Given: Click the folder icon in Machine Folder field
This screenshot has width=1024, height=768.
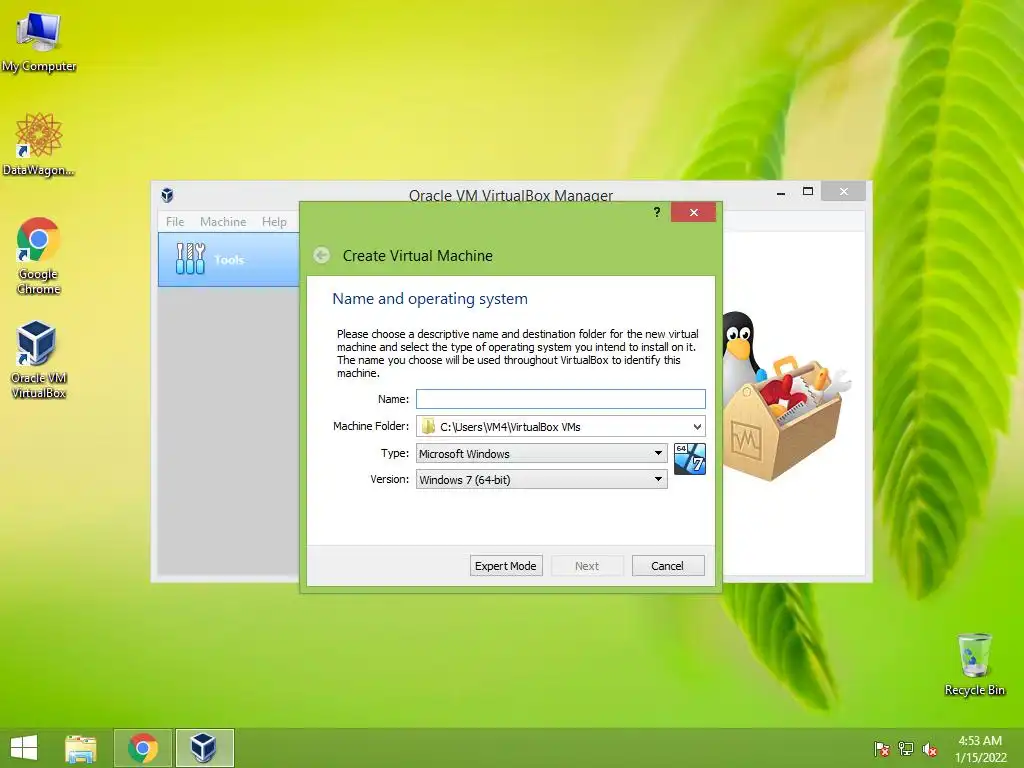Looking at the screenshot, I should coord(428,426).
